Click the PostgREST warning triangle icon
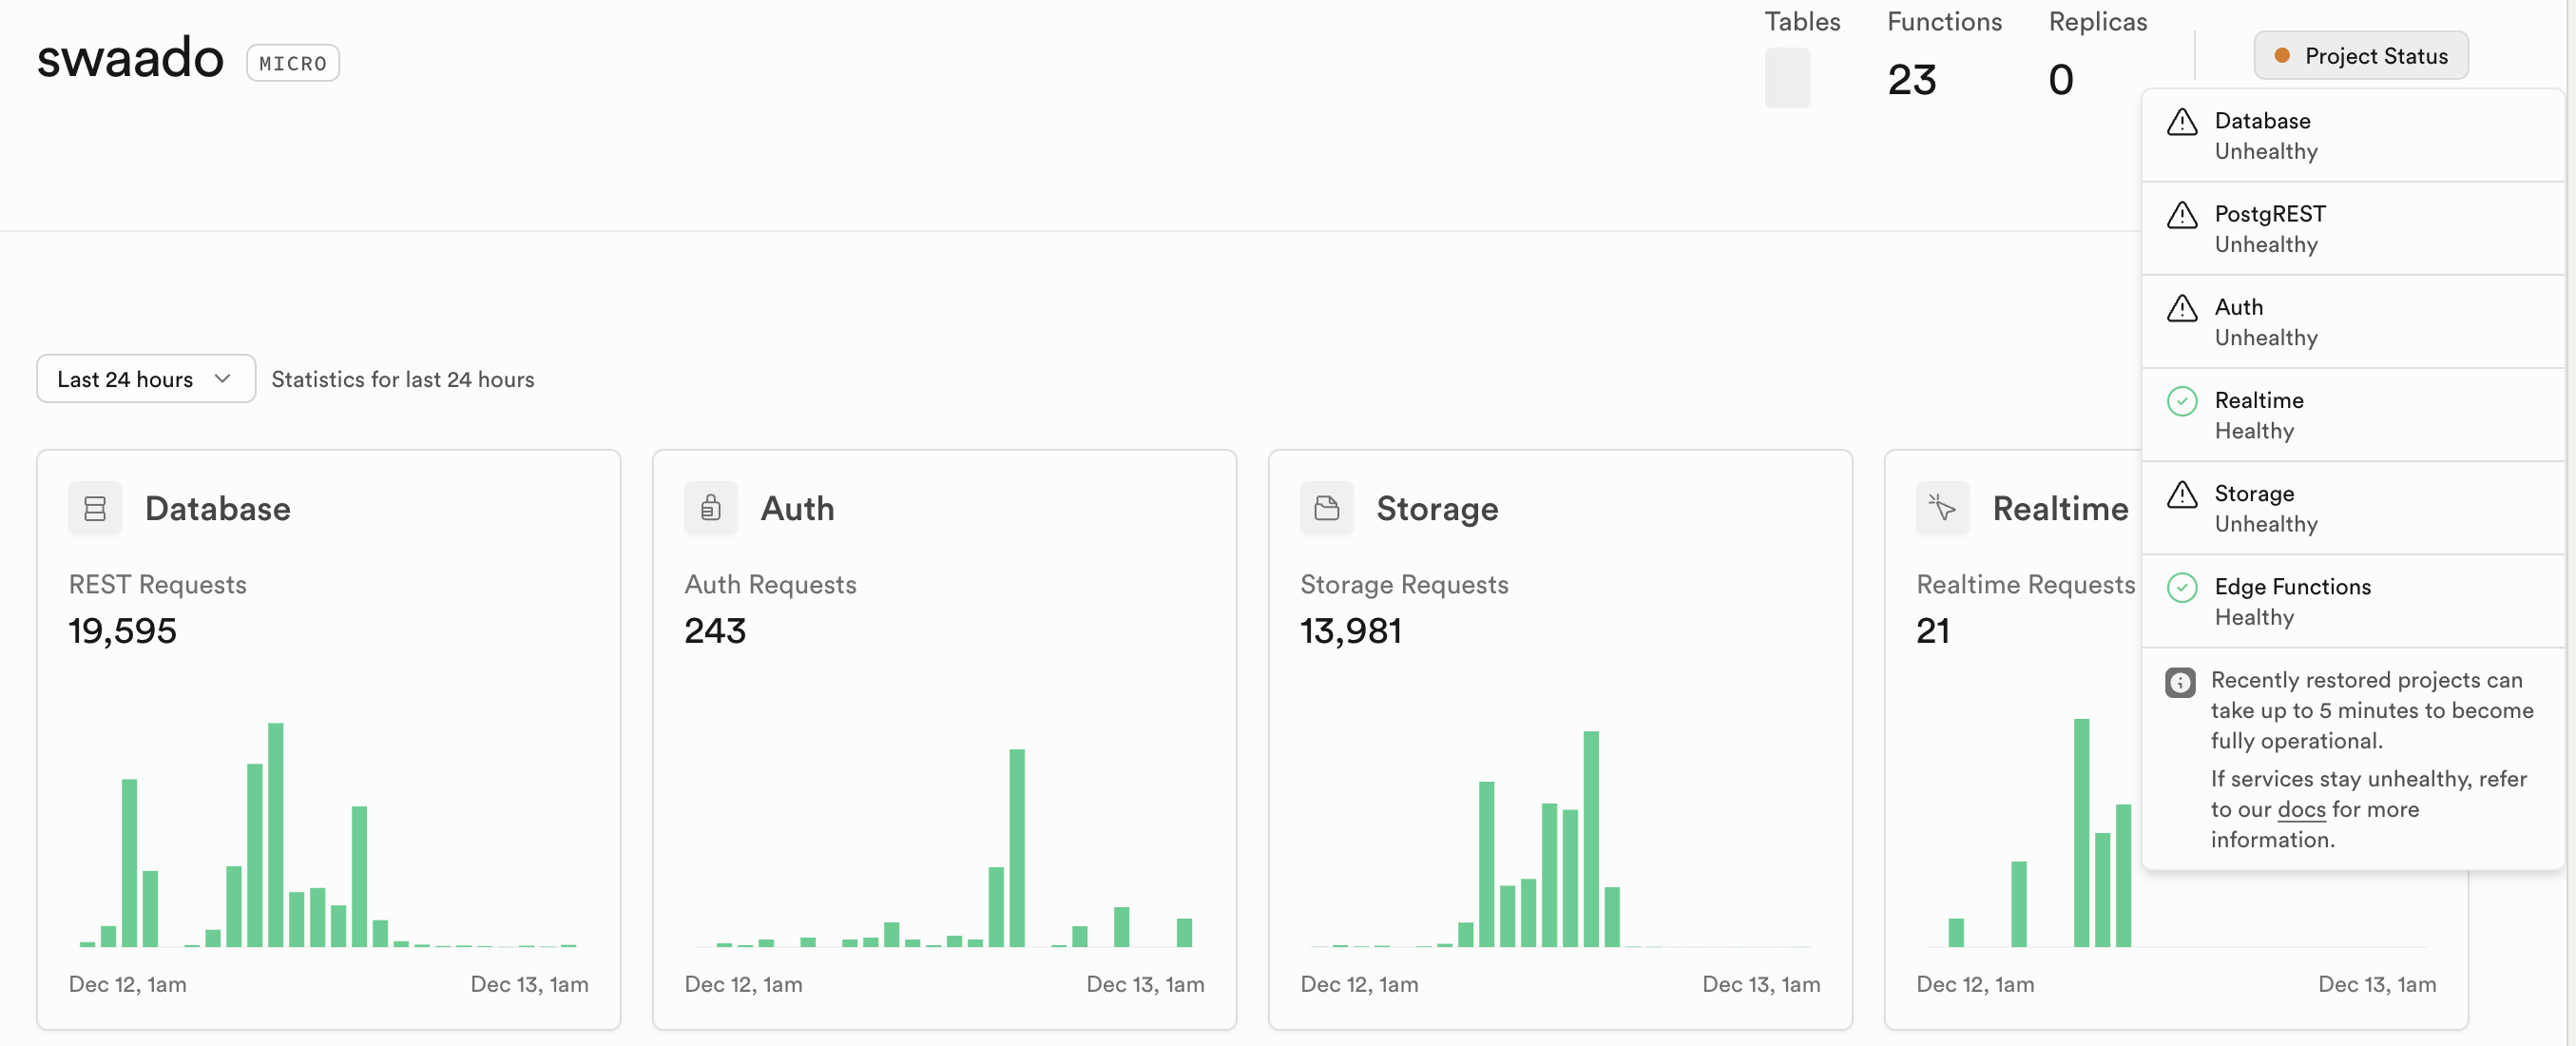Screen dimensions: 2576x1046 tap(2182, 215)
